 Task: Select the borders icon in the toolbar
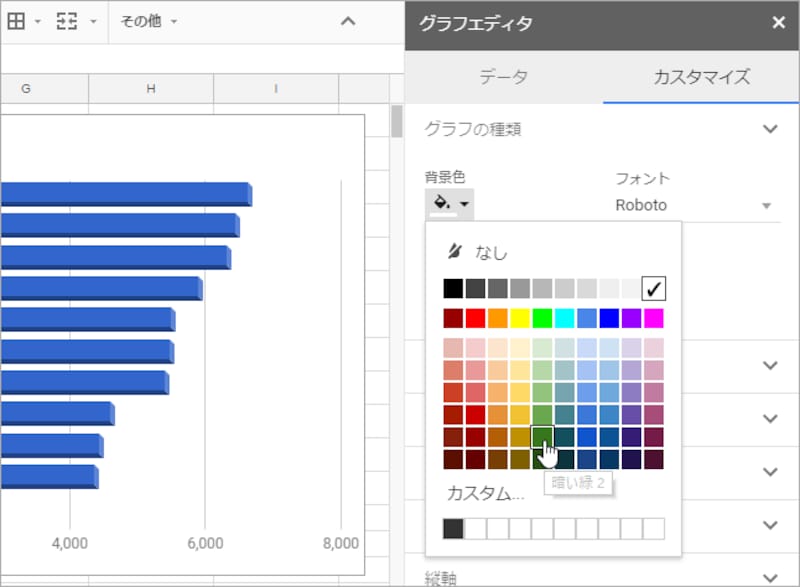[16, 22]
